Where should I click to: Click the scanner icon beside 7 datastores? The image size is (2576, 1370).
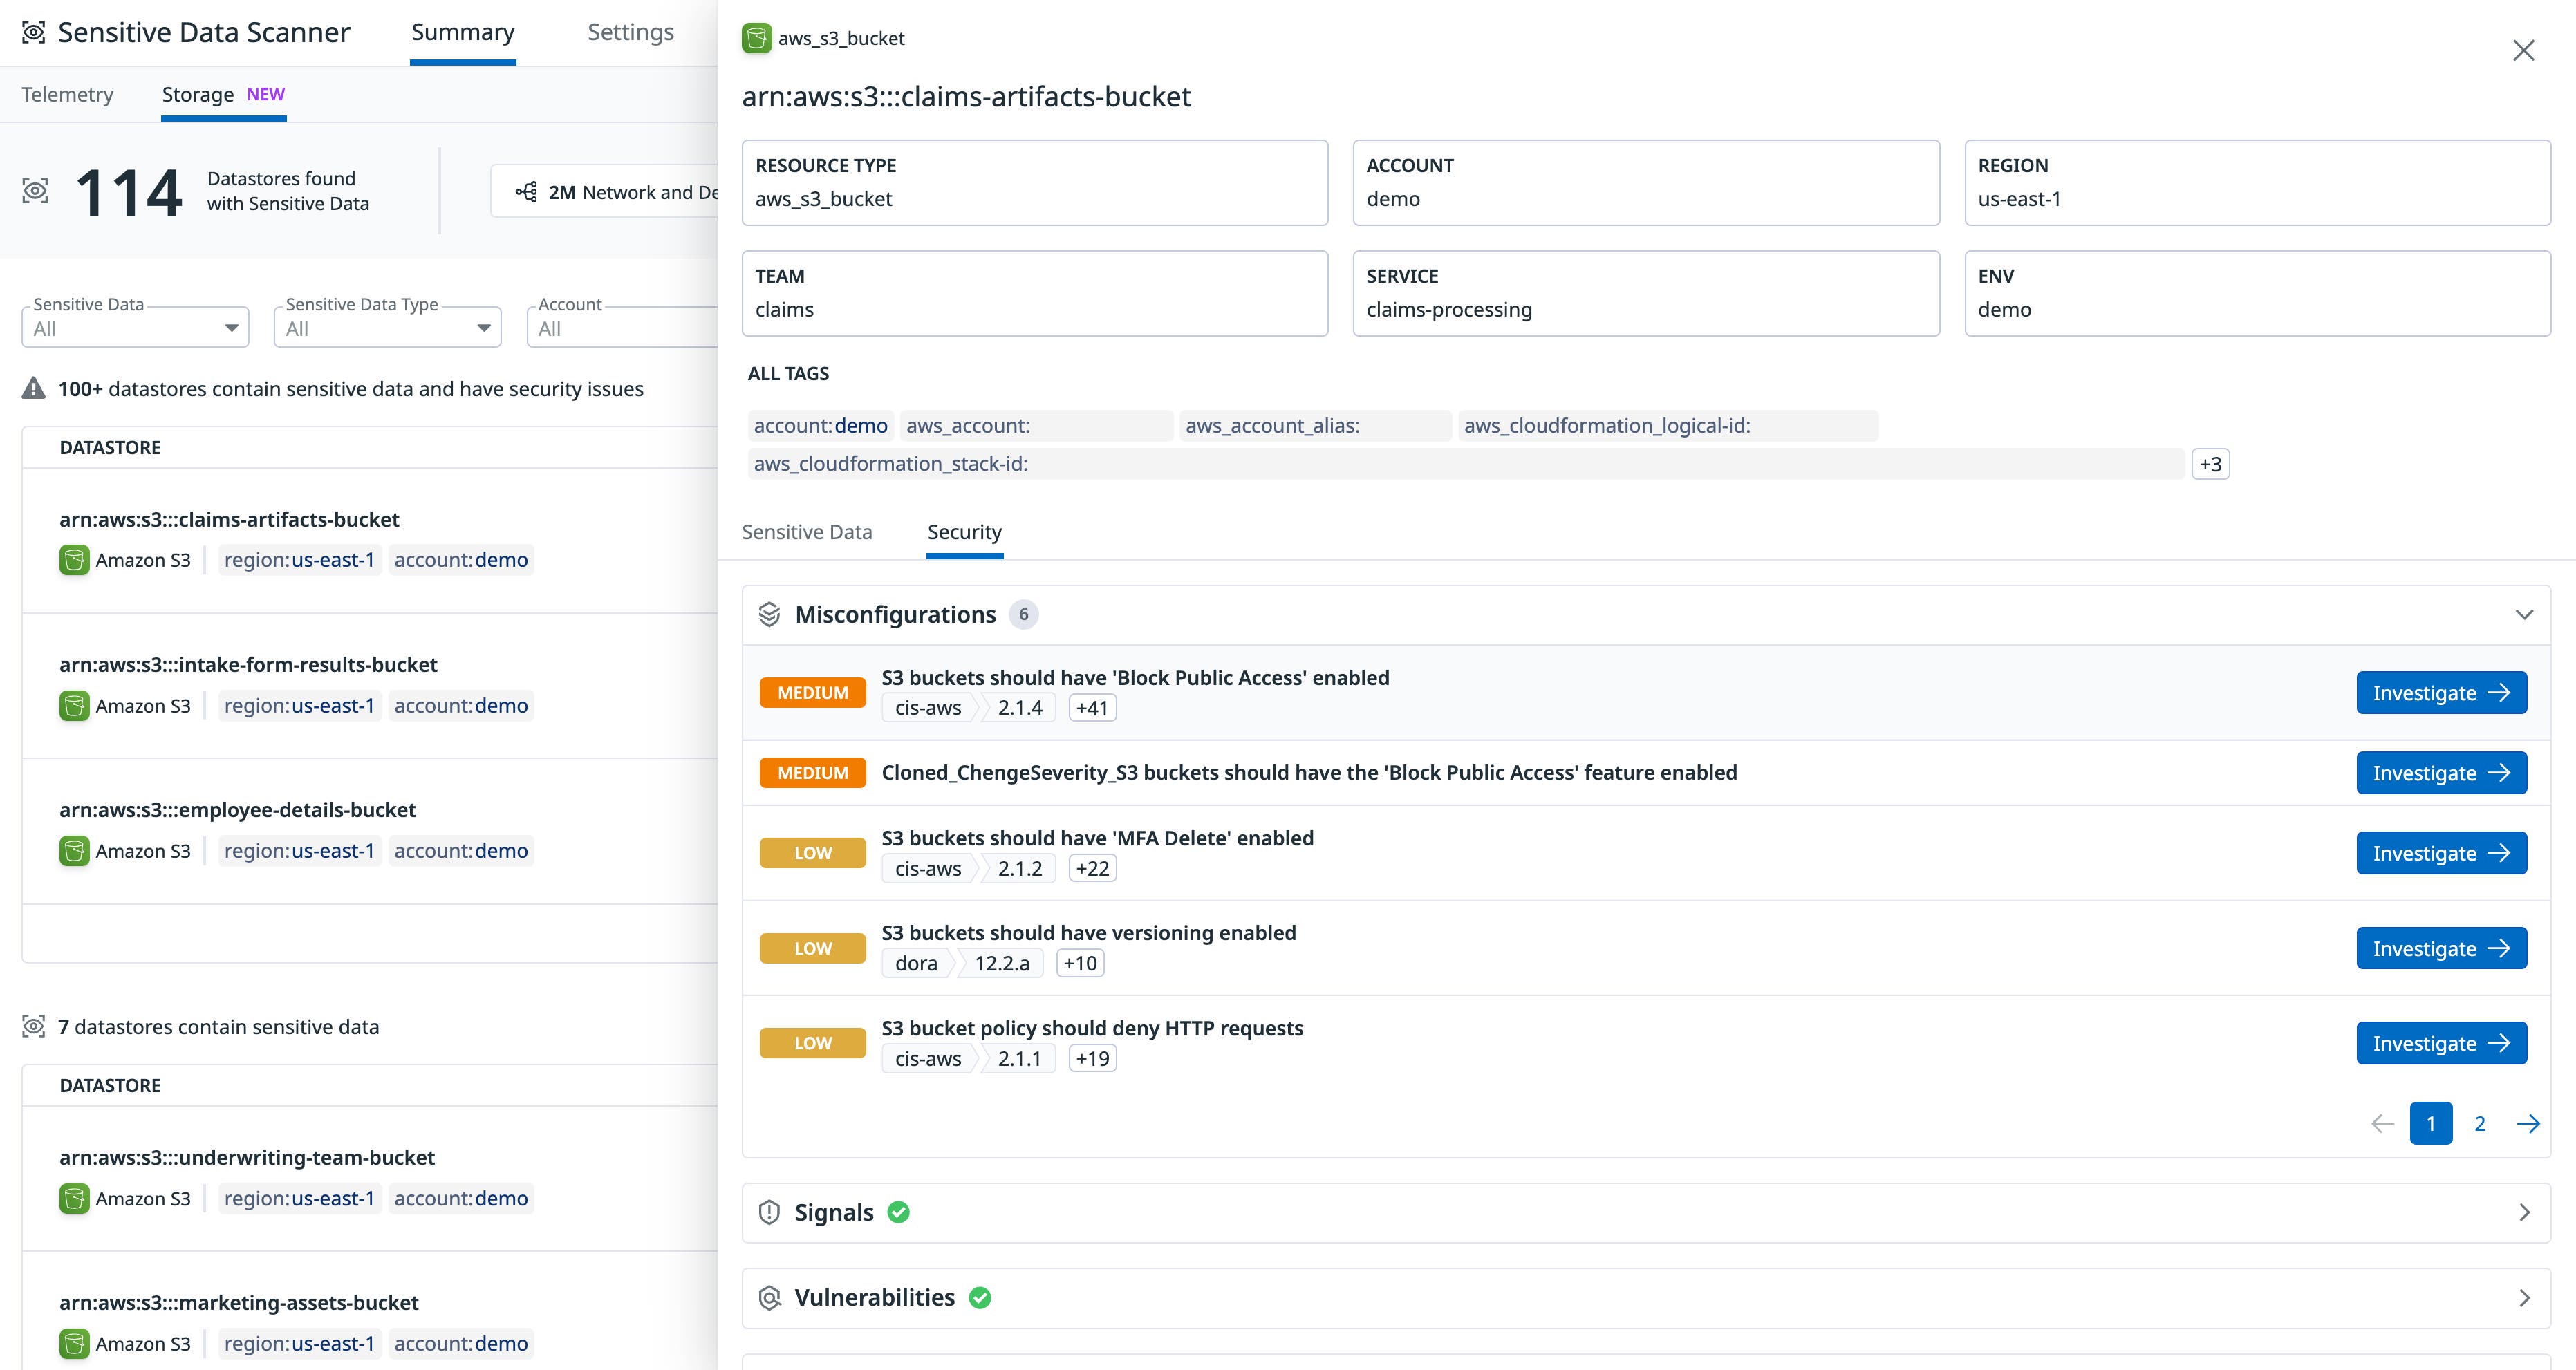tap(34, 1026)
